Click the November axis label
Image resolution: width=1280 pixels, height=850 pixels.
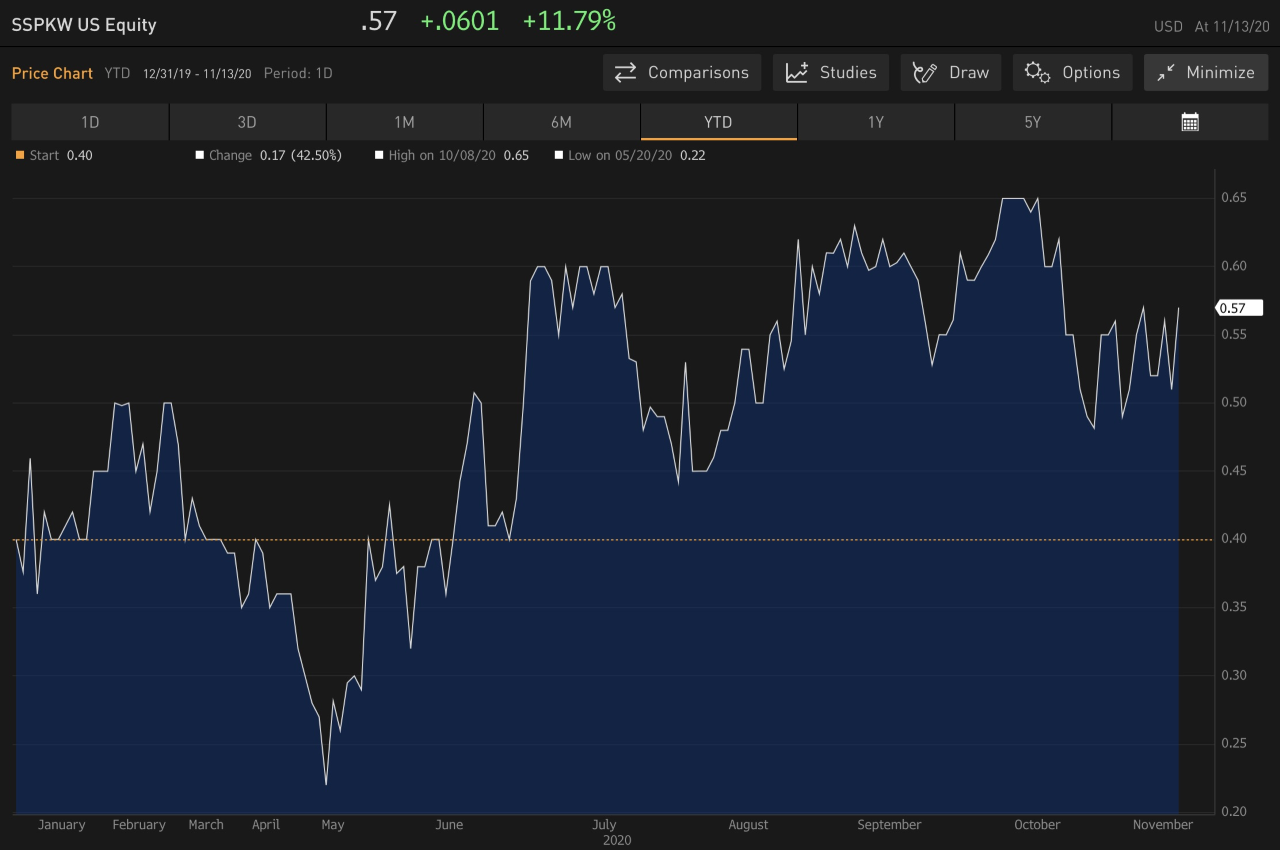(x=1163, y=825)
